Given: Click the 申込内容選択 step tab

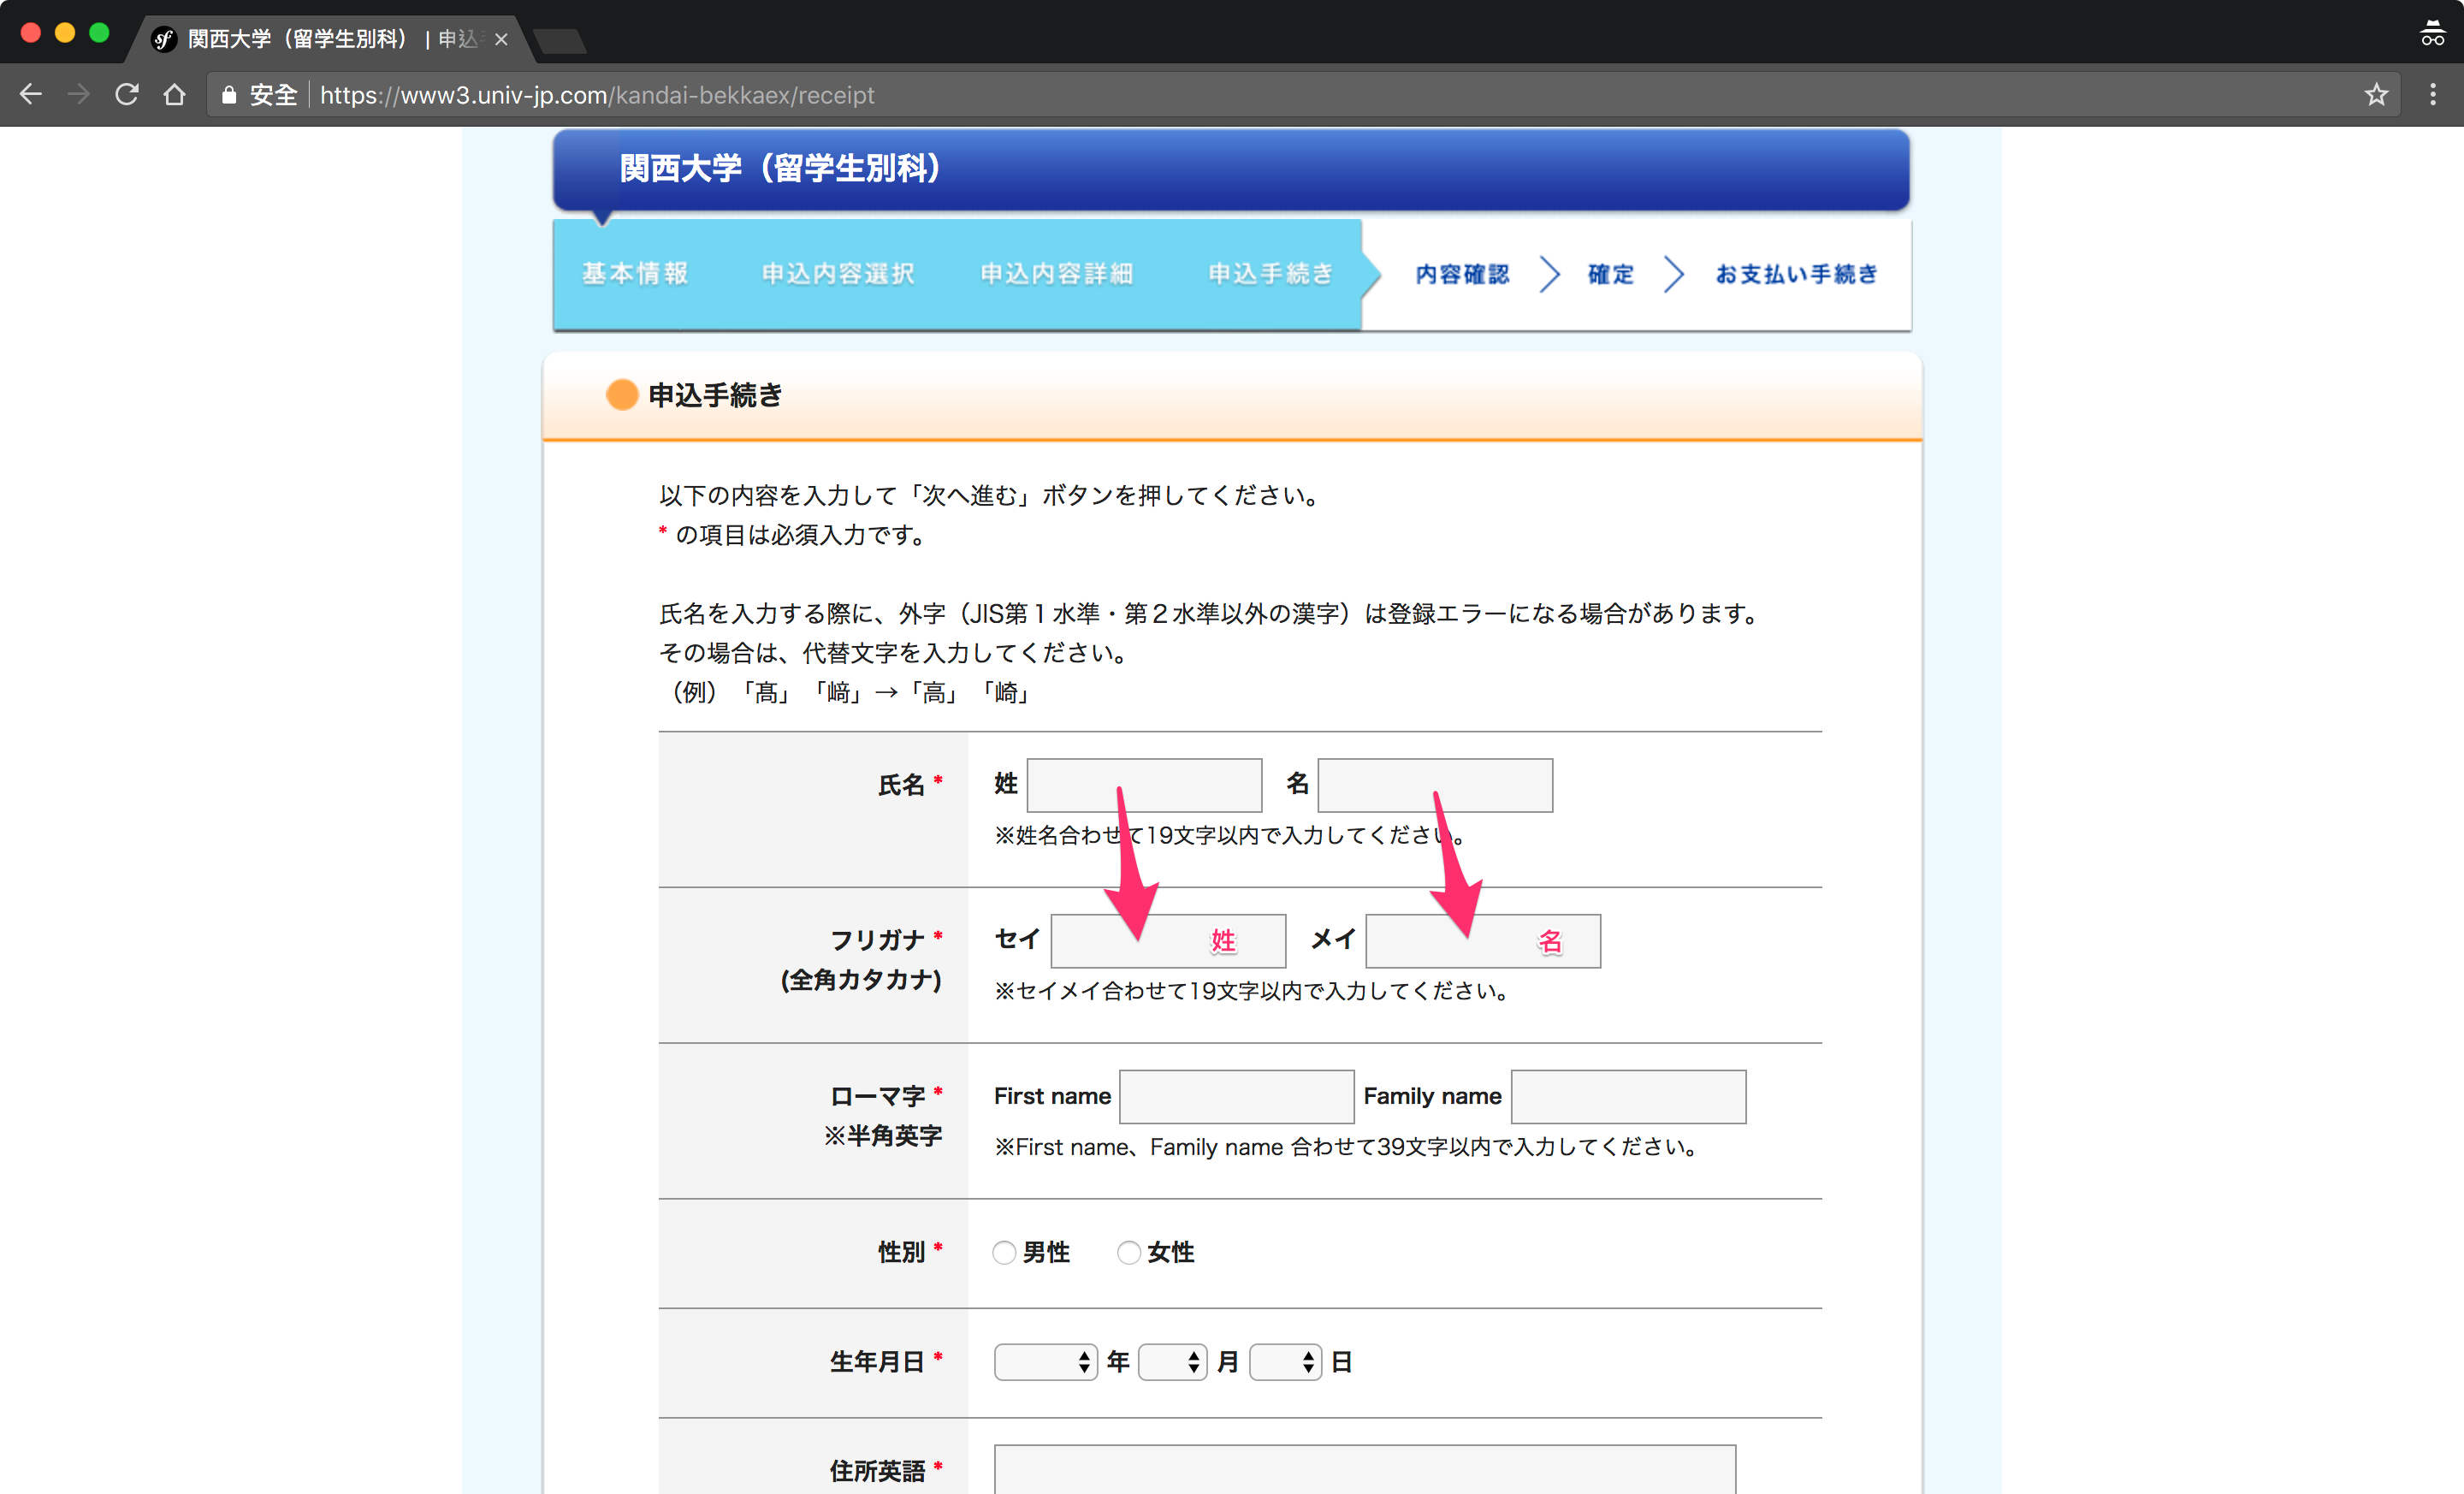Looking at the screenshot, I should (838, 274).
